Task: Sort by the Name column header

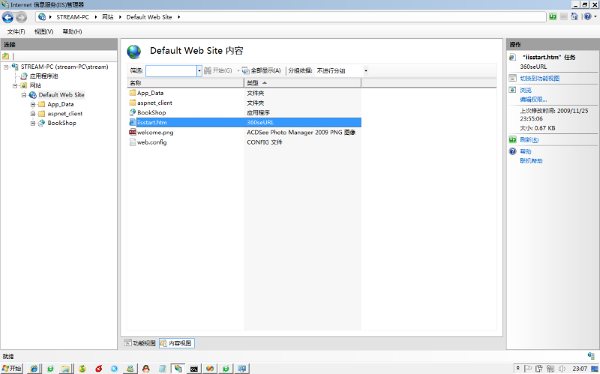Action: (185, 83)
